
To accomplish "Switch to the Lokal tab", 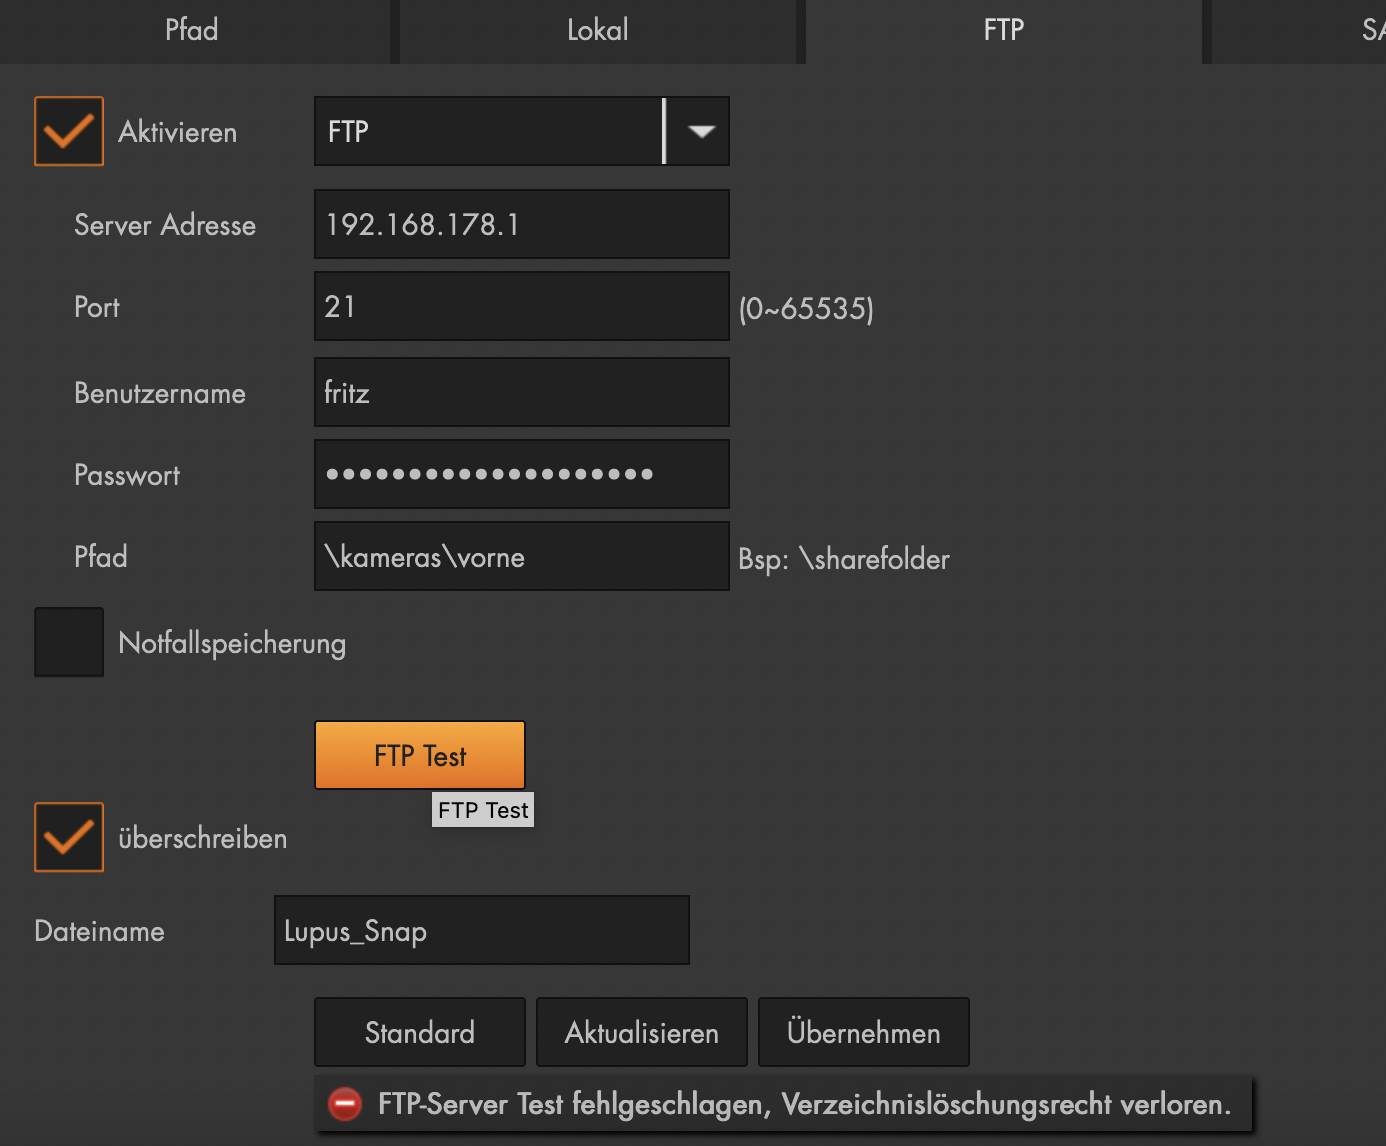I will (598, 30).
